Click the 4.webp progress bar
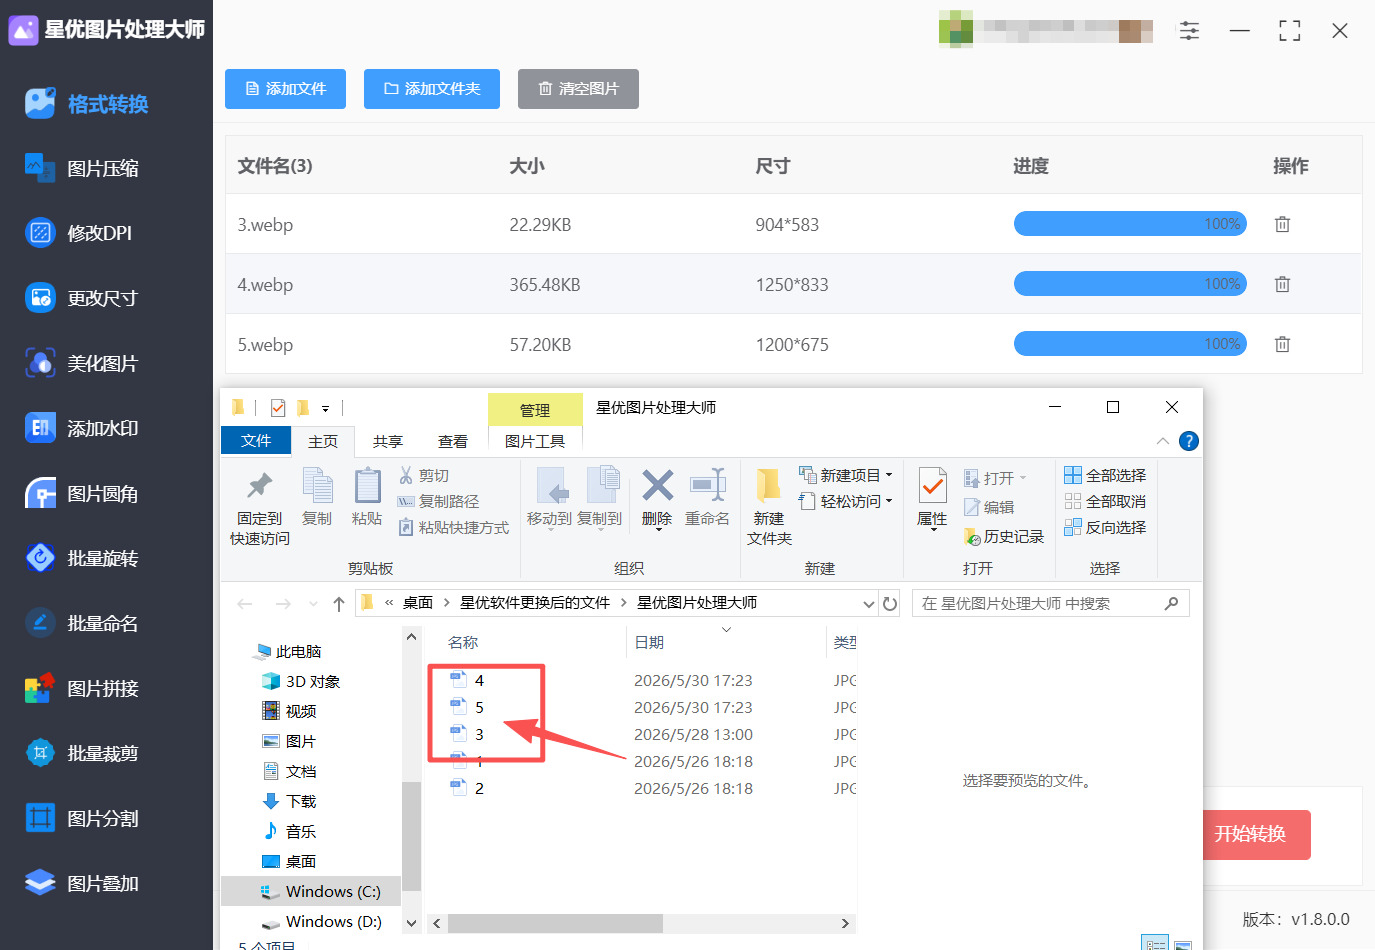Viewport: 1375px width, 950px height. click(x=1130, y=284)
